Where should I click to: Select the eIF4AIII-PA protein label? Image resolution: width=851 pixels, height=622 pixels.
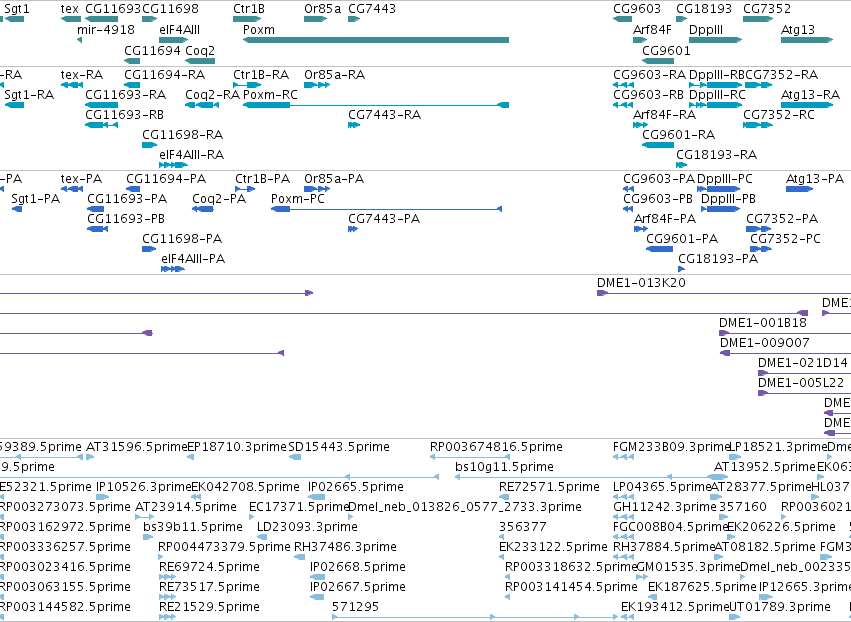[x=193, y=259]
